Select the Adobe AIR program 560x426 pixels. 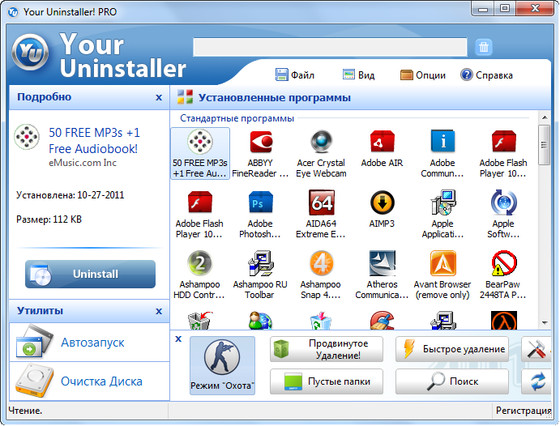[382, 149]
